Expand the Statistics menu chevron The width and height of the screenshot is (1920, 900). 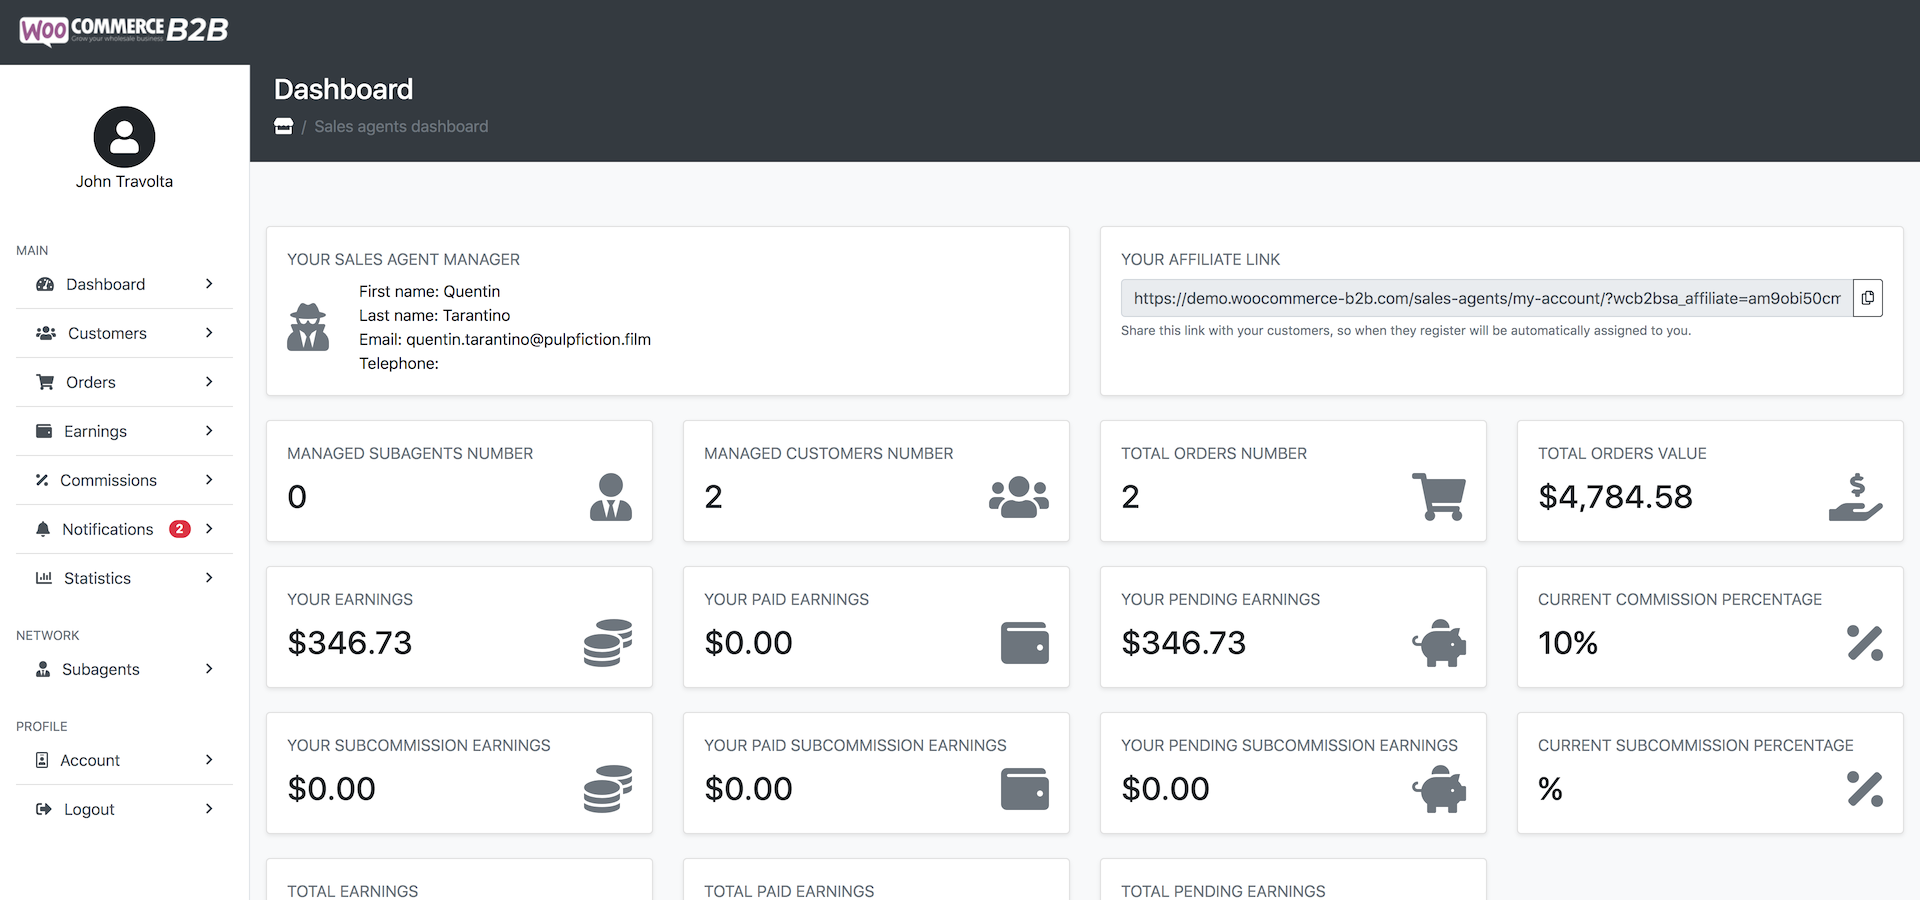(x=209, y=578)
